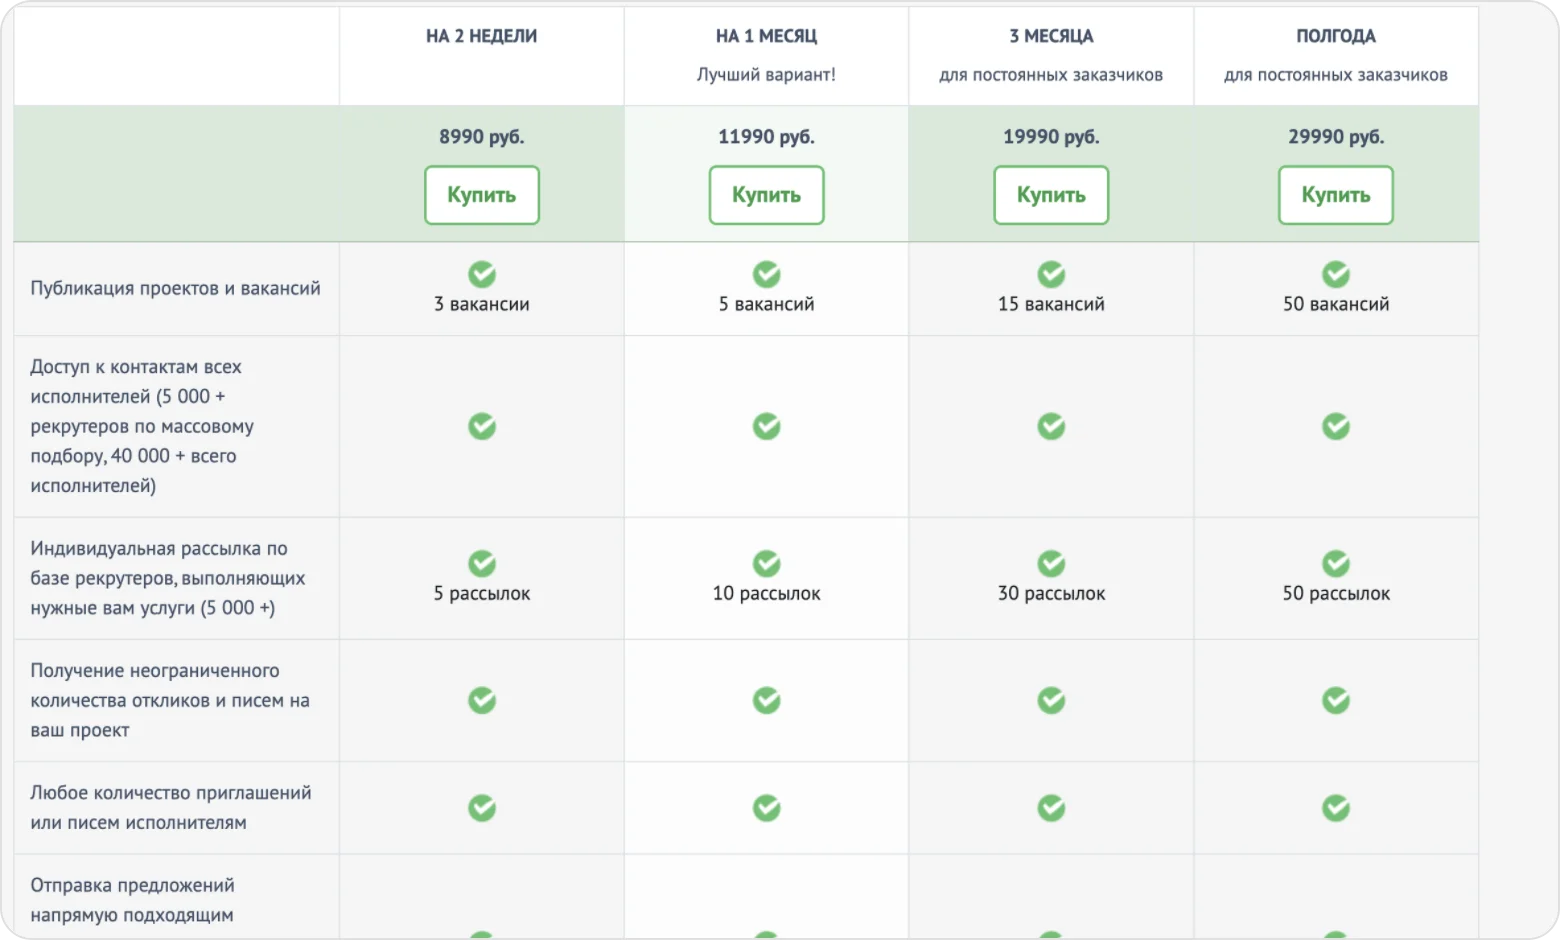Click invitations checkmark in 1-month column
The width and height of the screenshot is (1560, 940).
coord(766,808)
